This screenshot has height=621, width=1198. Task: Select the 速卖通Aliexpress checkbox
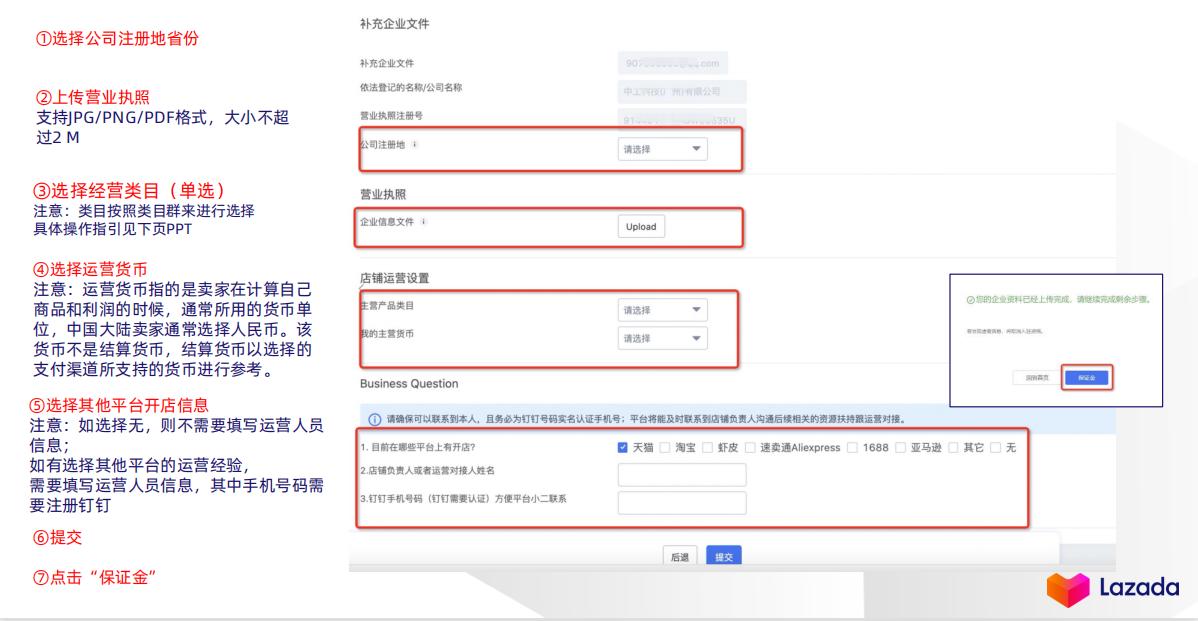(750, 447)
